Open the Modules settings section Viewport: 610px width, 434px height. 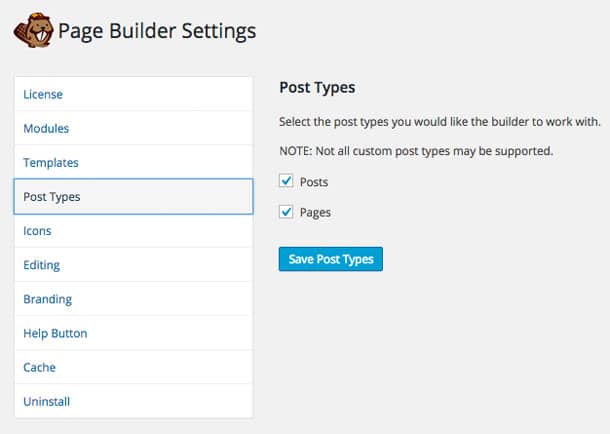pyautogui.click(x=133, y=128)
